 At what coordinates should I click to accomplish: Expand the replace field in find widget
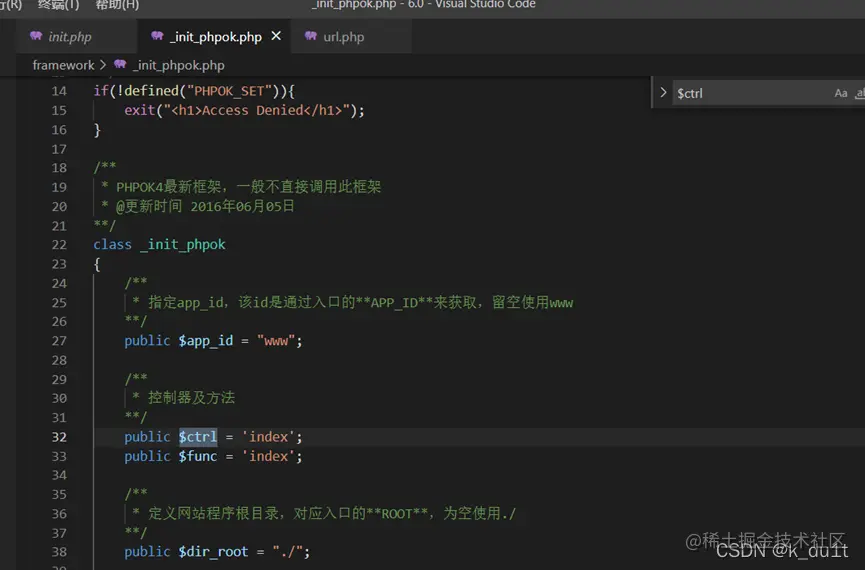663,93
